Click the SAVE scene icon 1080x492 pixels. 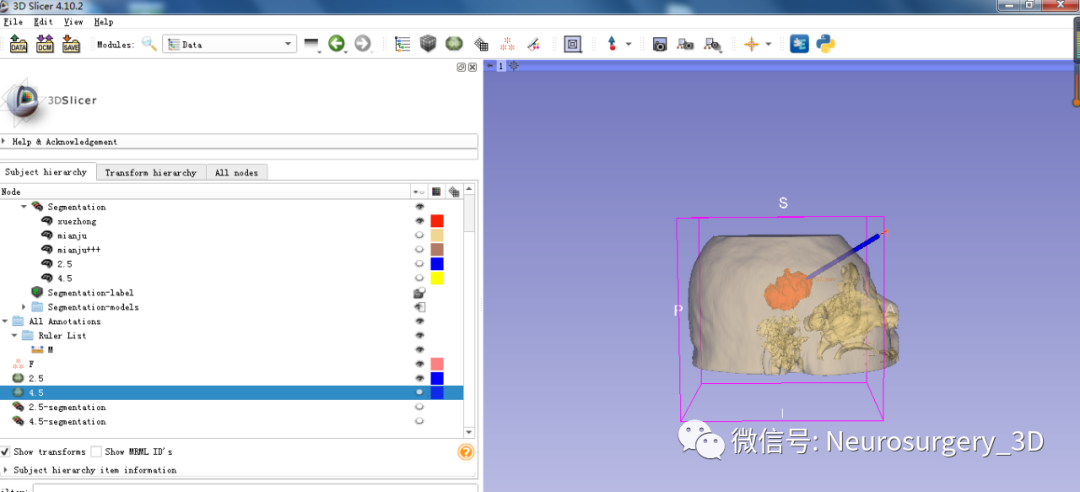tap(71, 44)
